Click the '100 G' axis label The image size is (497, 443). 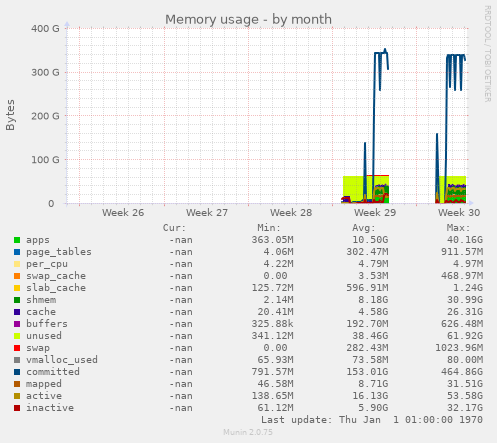tap(45, 160)
